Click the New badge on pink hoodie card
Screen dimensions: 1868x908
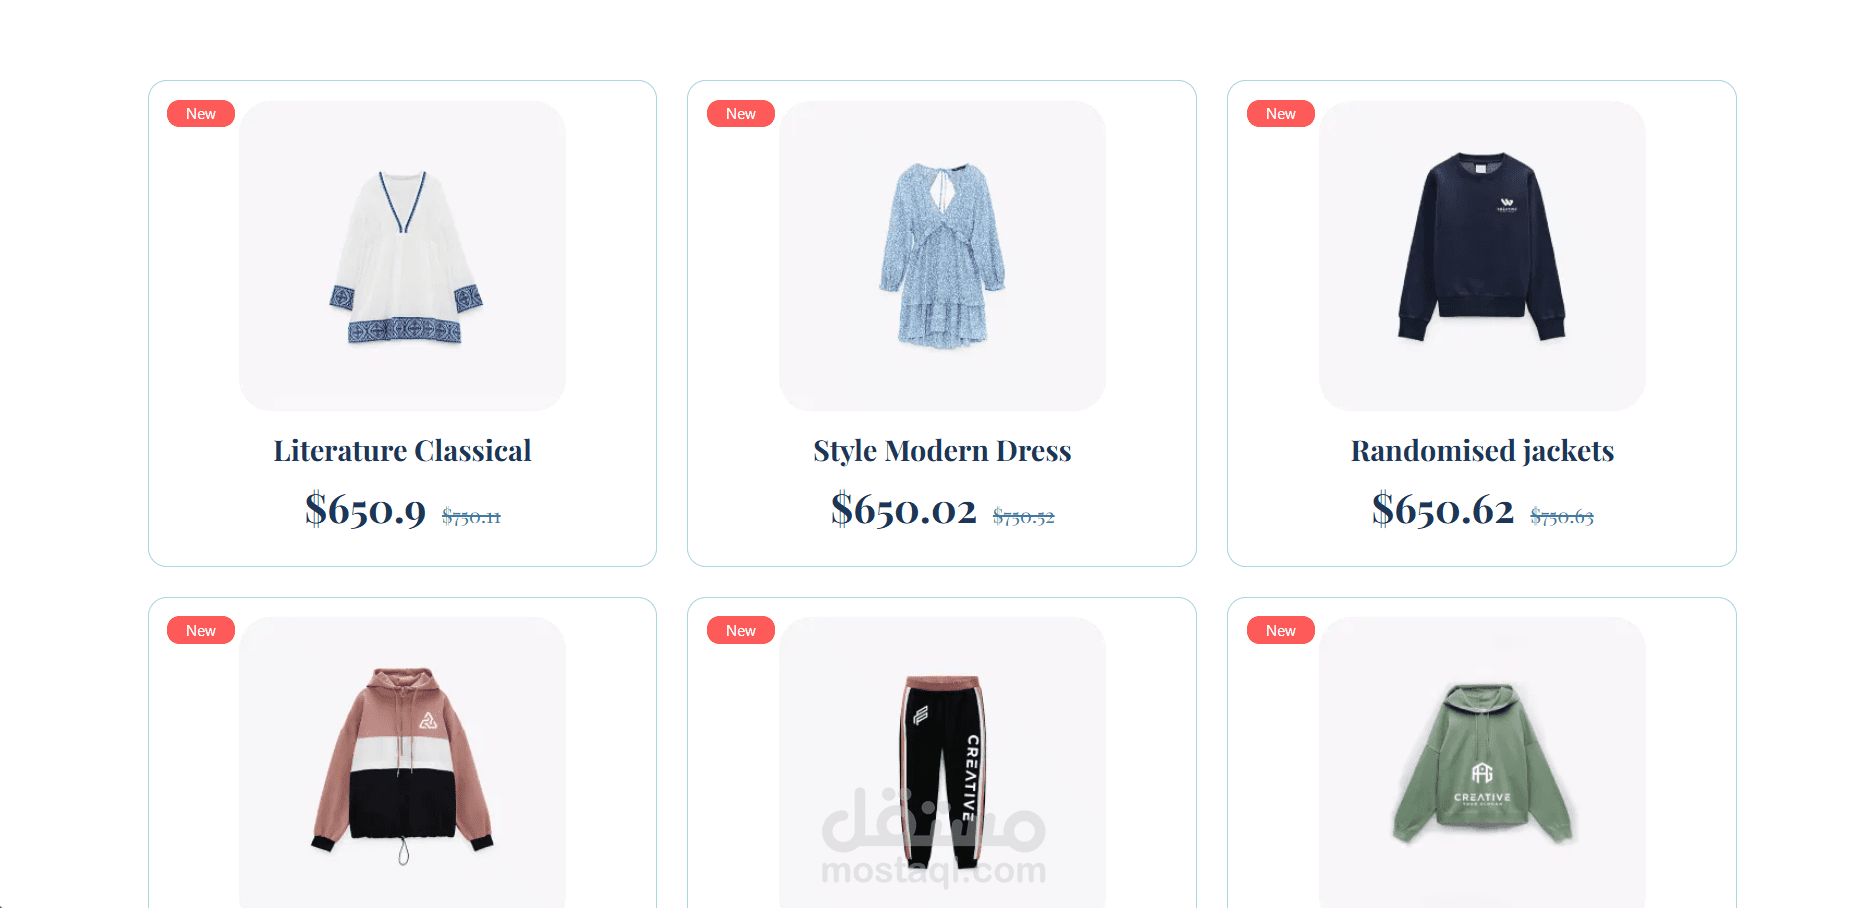coord(201,630)
